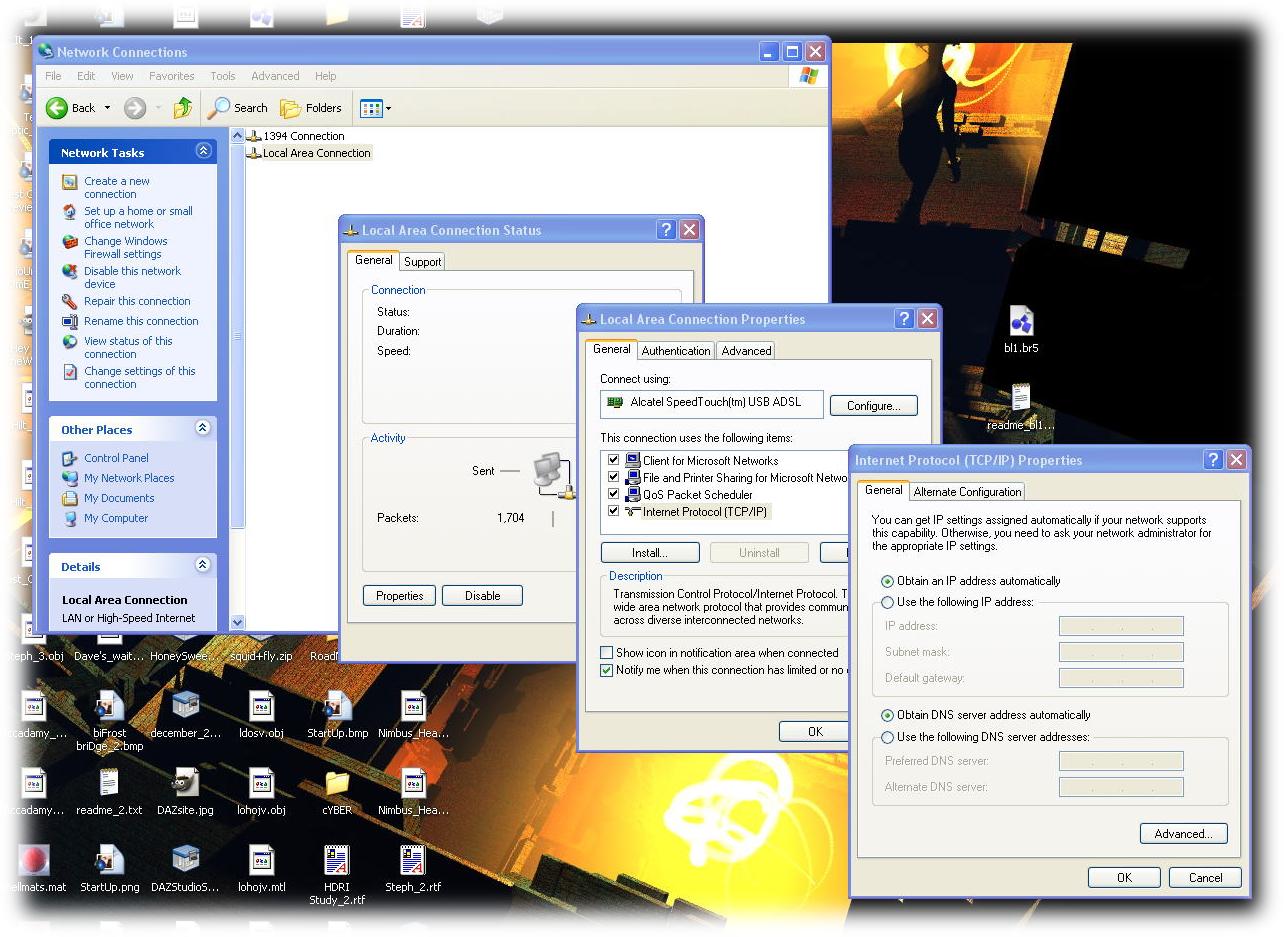
Task: Click the Configure... button
Action: coord(873,406)
